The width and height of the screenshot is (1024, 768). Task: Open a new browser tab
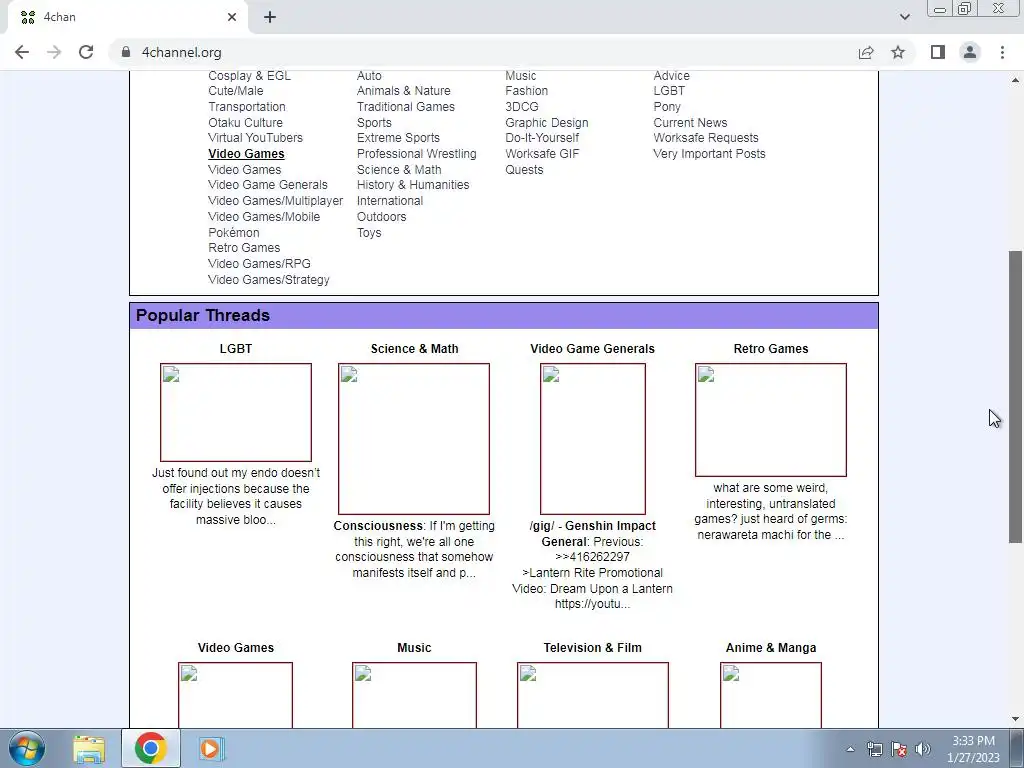(x=270, y=17)
